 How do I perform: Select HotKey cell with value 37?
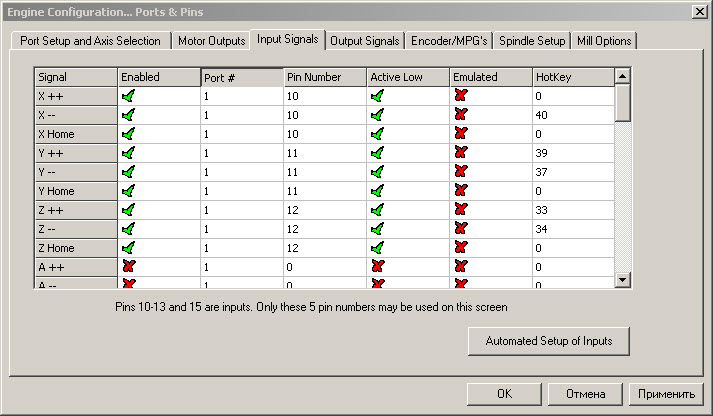(x=573, y=172)
